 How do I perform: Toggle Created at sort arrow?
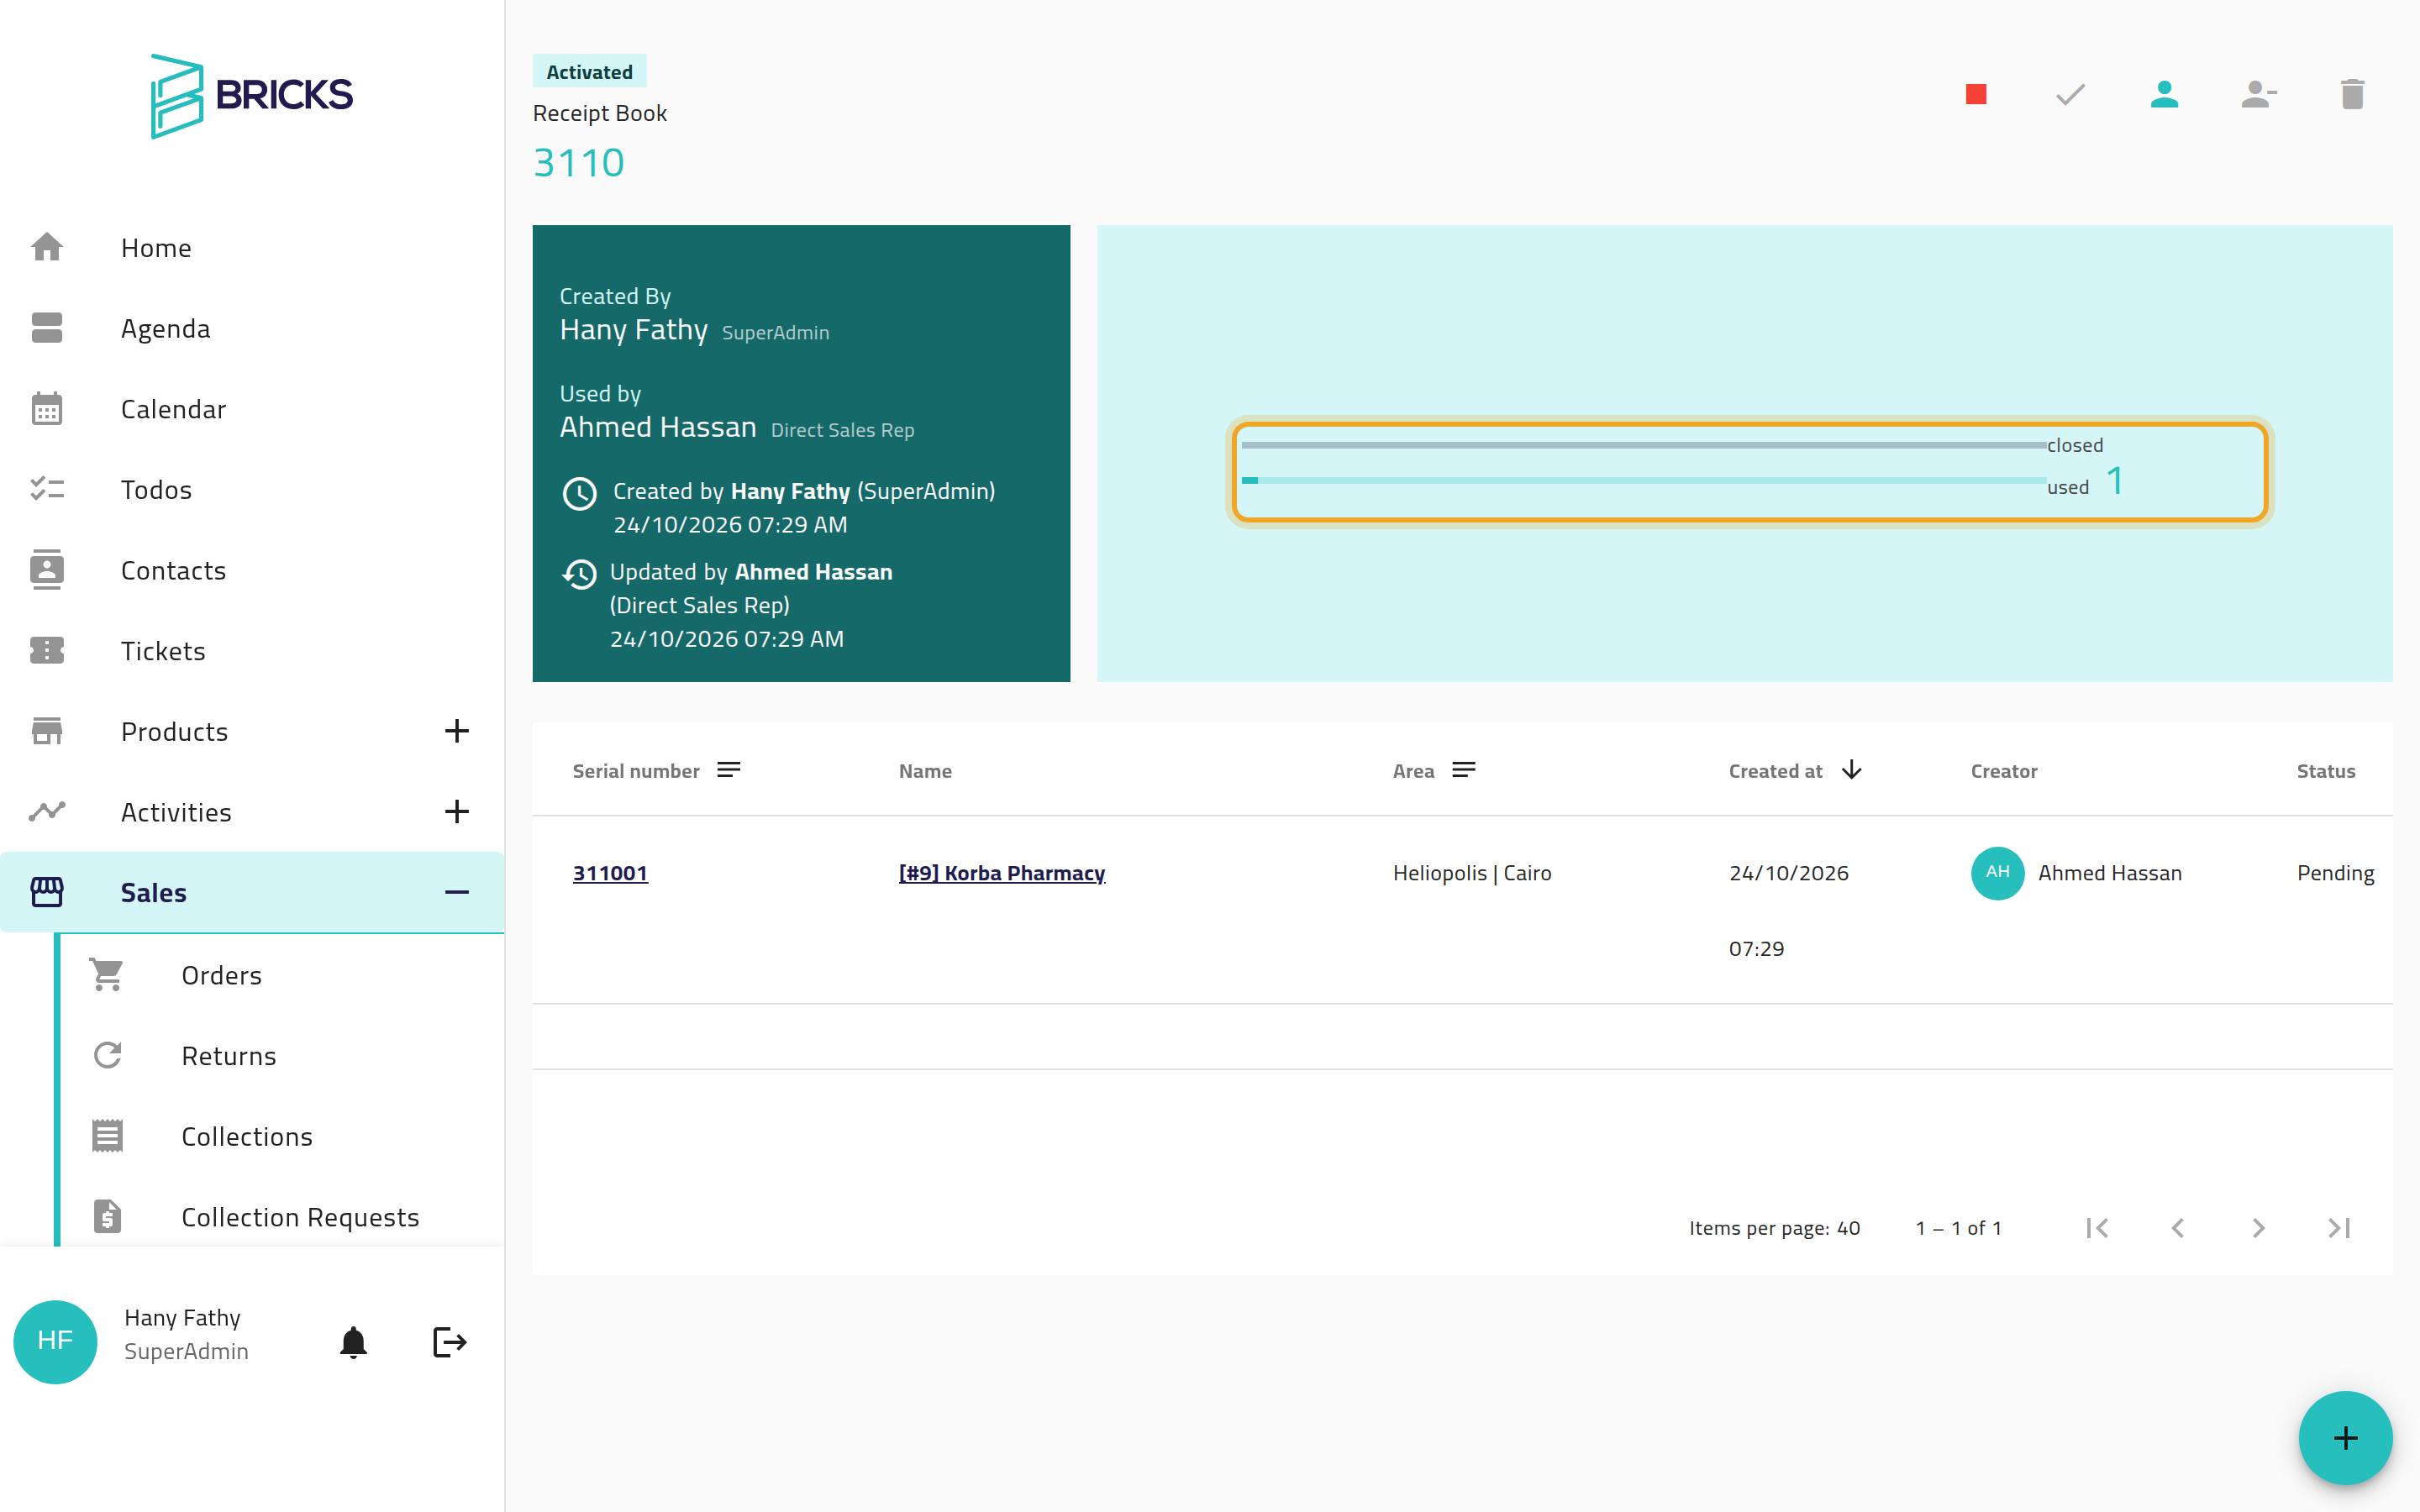coord(1852,770)
